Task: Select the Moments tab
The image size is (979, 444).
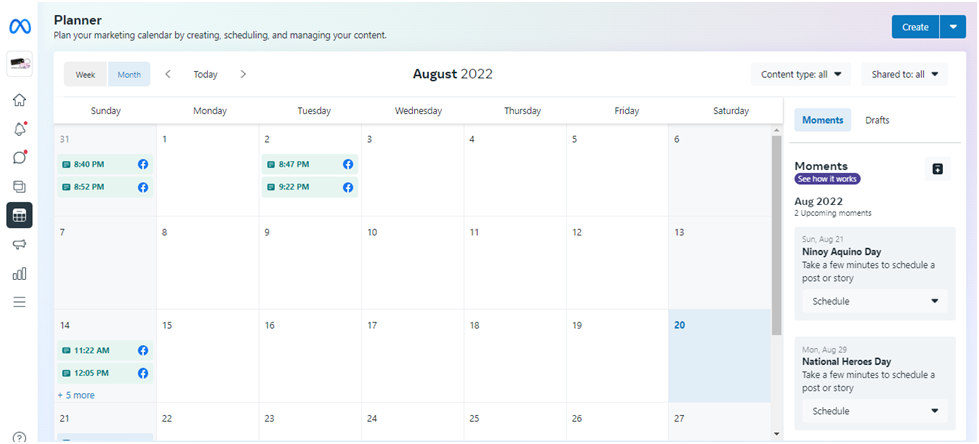Action: [x=822, y=120]
